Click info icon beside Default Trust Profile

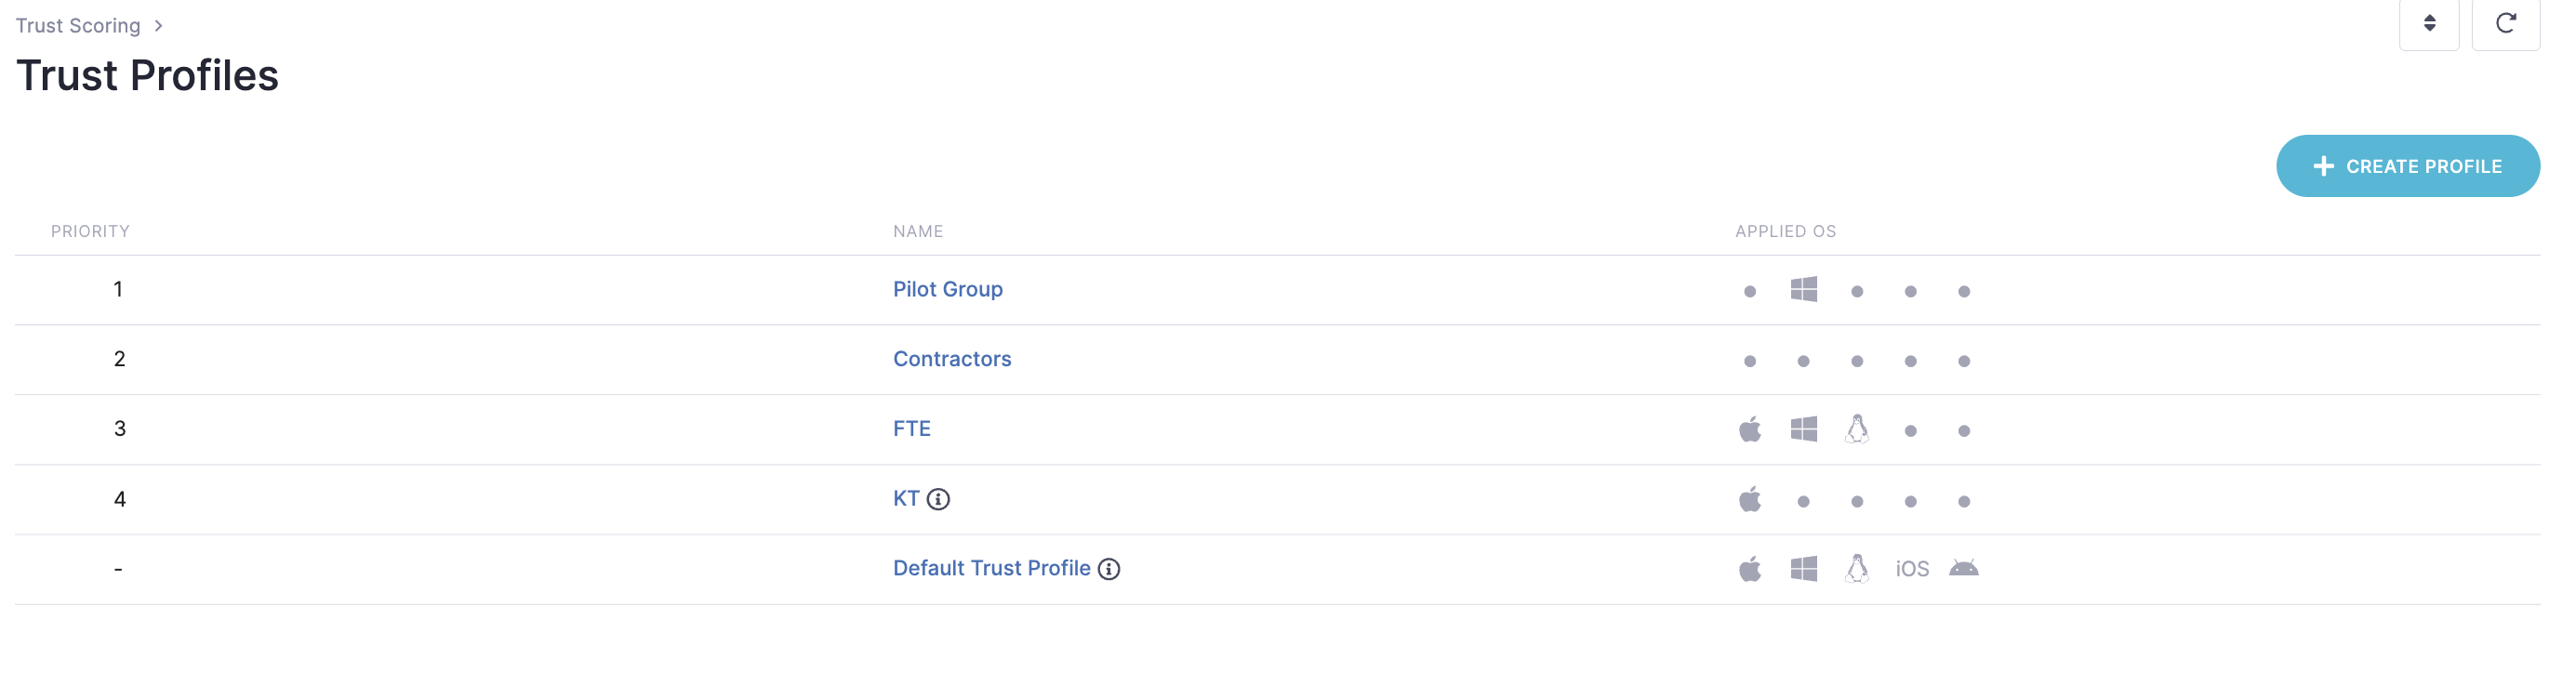click(1109, 569)
